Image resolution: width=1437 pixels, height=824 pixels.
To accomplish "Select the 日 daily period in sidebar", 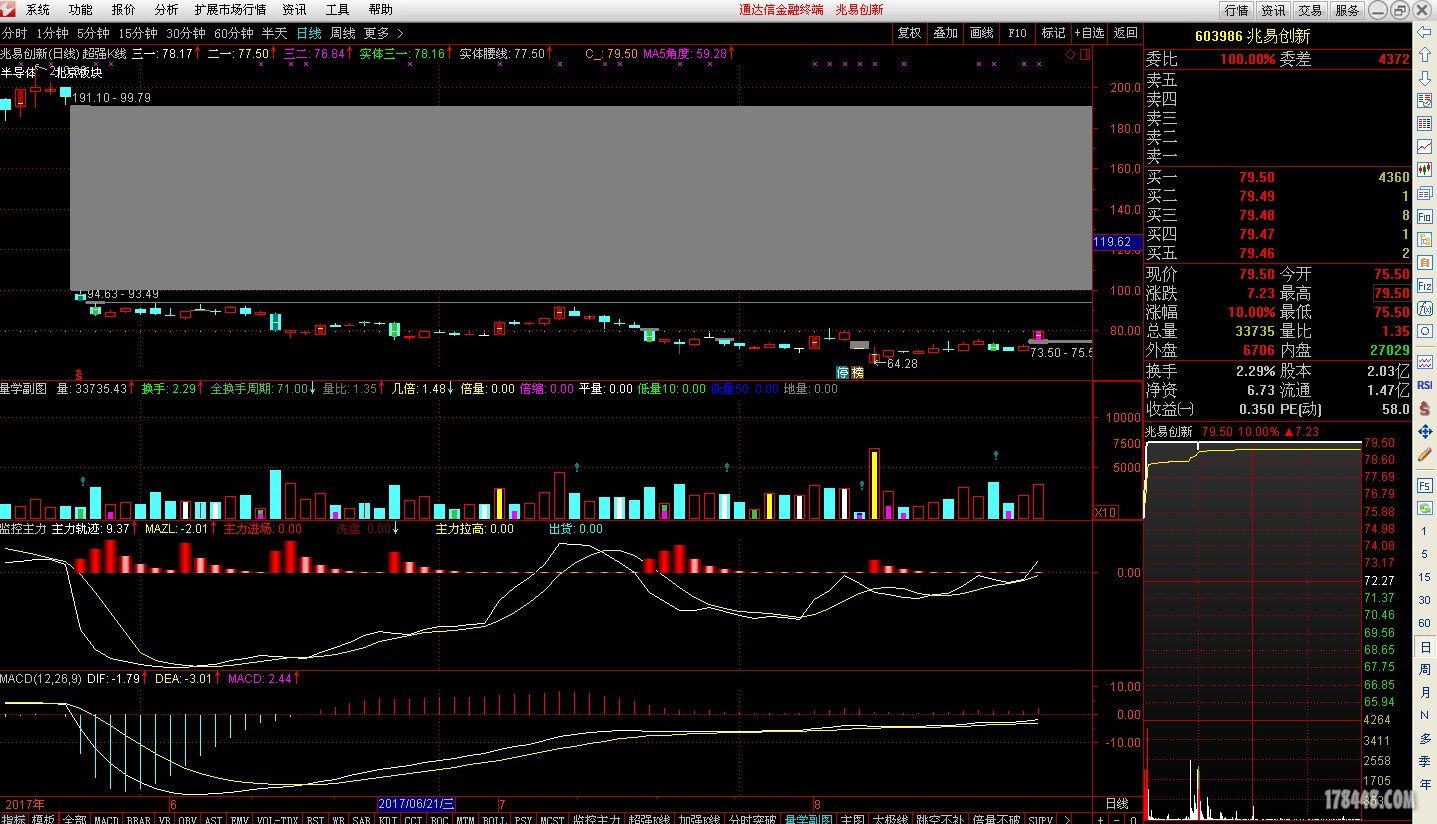I will pyautogui.click(x=1425, y=647).
